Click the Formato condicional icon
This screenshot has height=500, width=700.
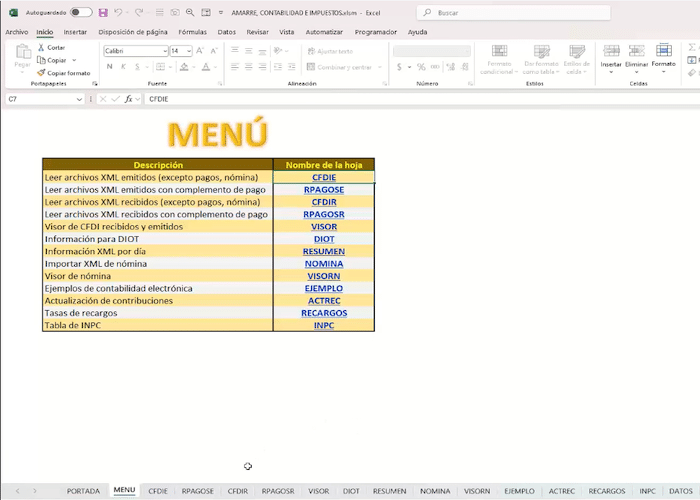[499, 50]
